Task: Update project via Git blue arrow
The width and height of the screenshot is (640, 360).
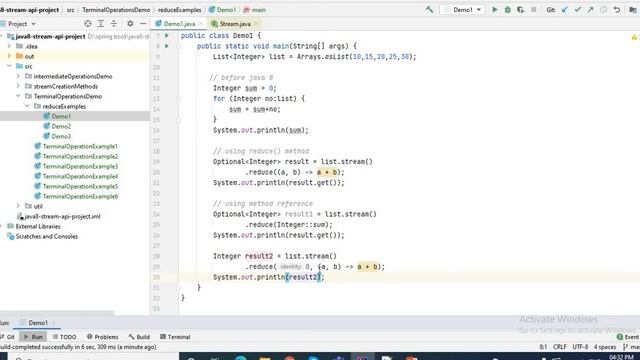Action: pyautogui.click(x=565, y=9)
